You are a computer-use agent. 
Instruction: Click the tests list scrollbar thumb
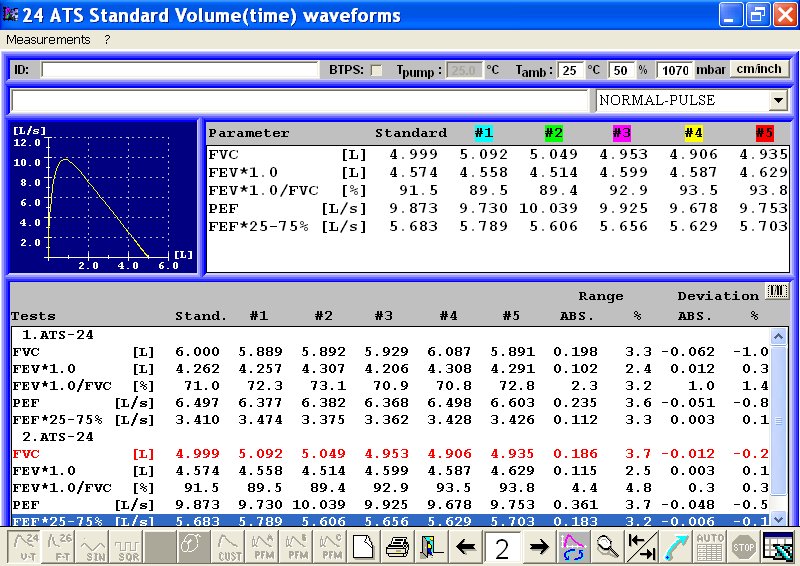tap(778, 420)
